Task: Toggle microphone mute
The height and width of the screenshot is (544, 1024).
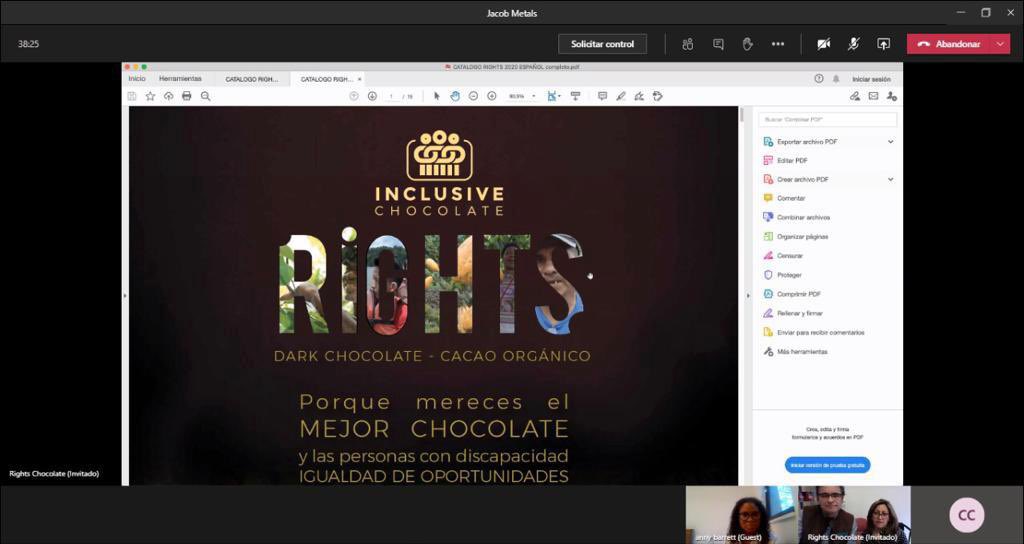Action: pyautogui.click(x=854, y=44)
